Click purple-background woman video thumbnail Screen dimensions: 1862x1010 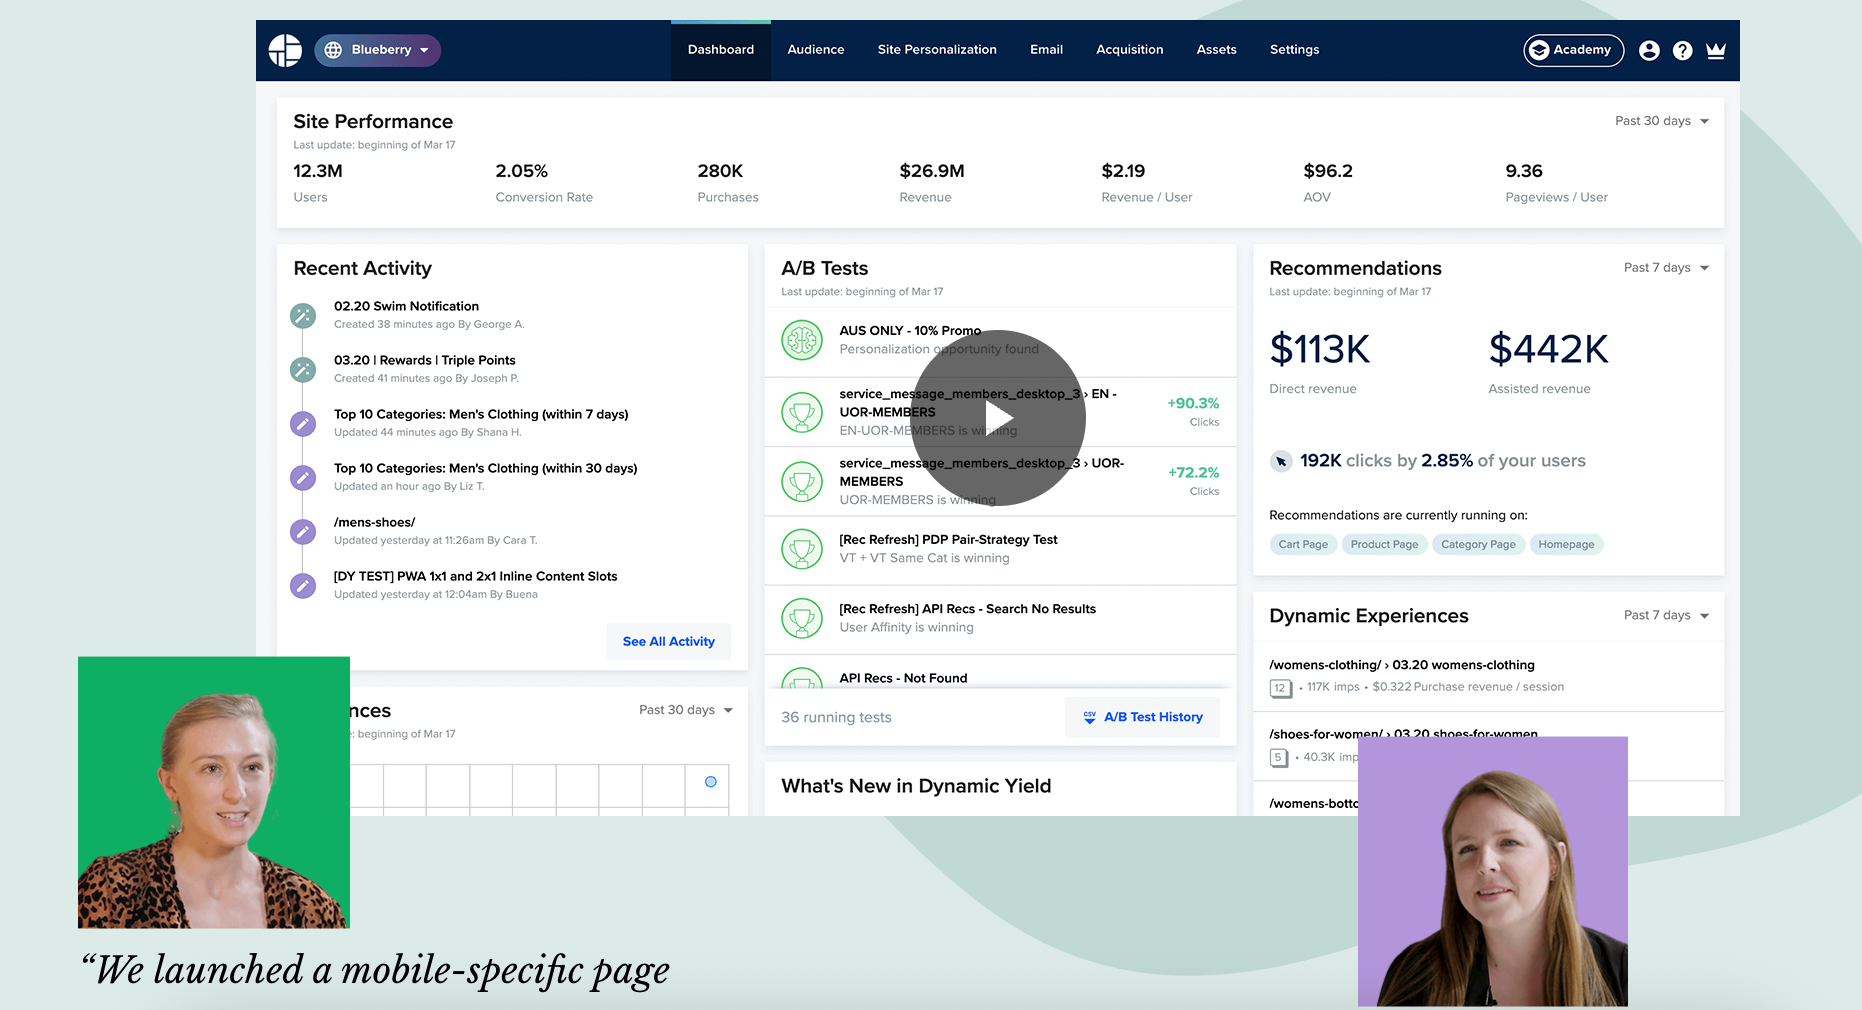pos(1493,871)
